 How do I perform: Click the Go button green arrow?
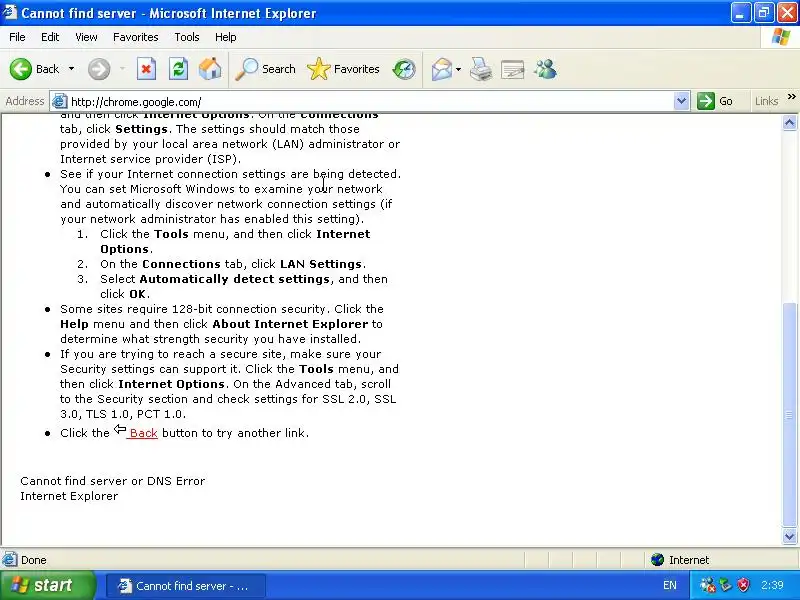pos(715,101)
